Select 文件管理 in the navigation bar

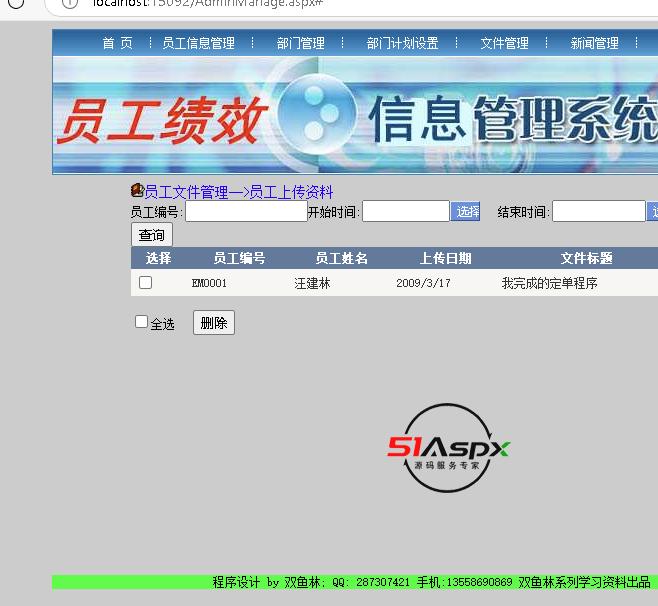coord(504,43)
